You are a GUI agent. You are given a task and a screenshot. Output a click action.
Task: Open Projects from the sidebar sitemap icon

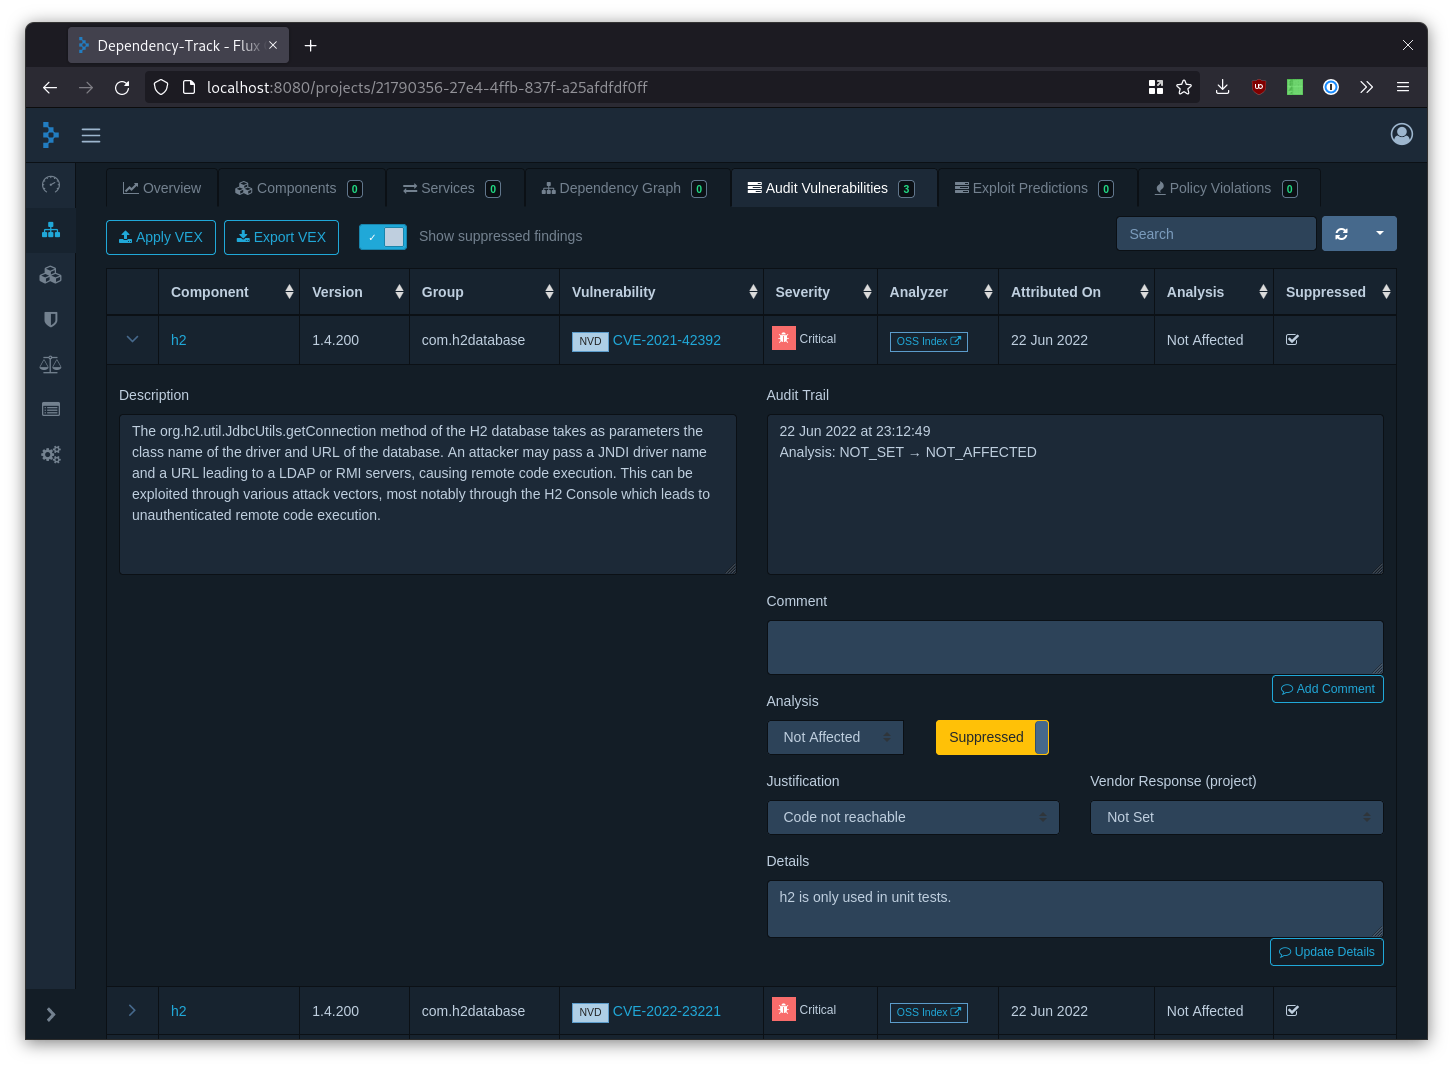[x=51, y=229]
